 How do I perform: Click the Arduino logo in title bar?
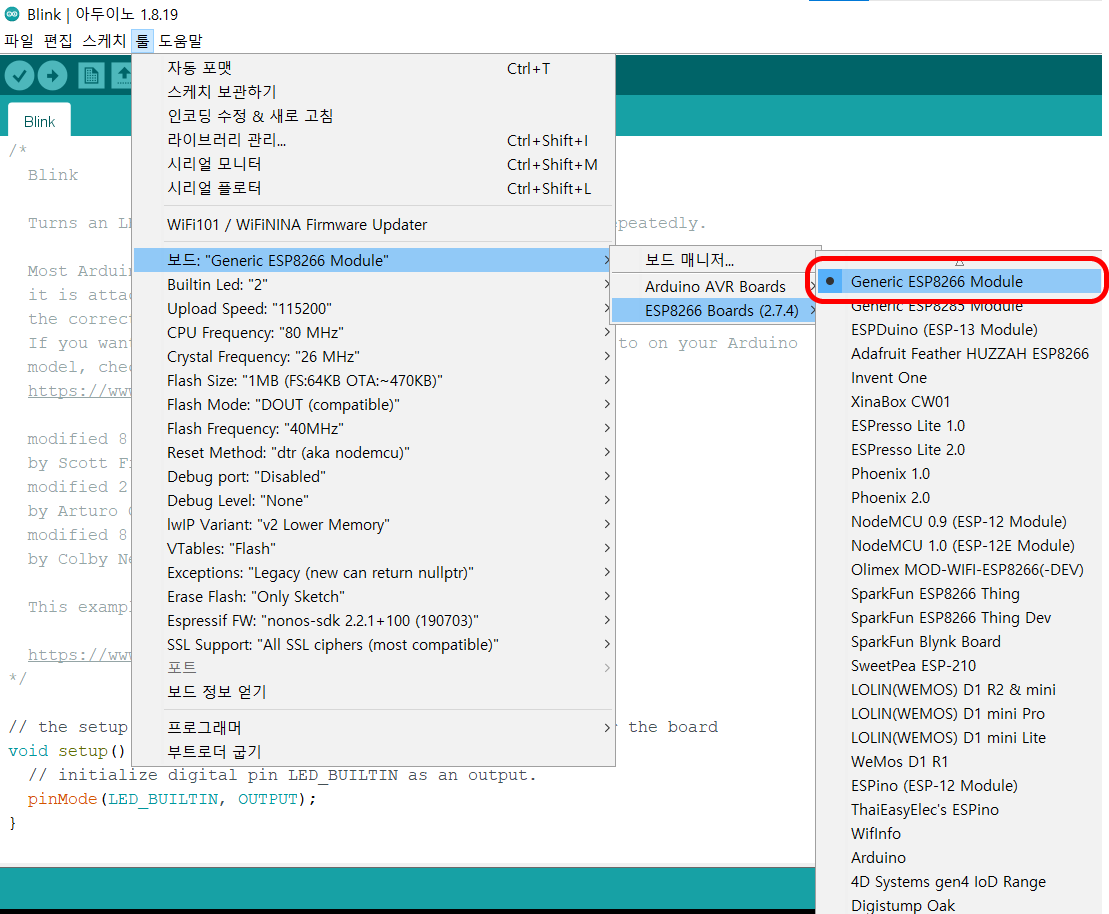pyautogui.click(x=12, y=13)
